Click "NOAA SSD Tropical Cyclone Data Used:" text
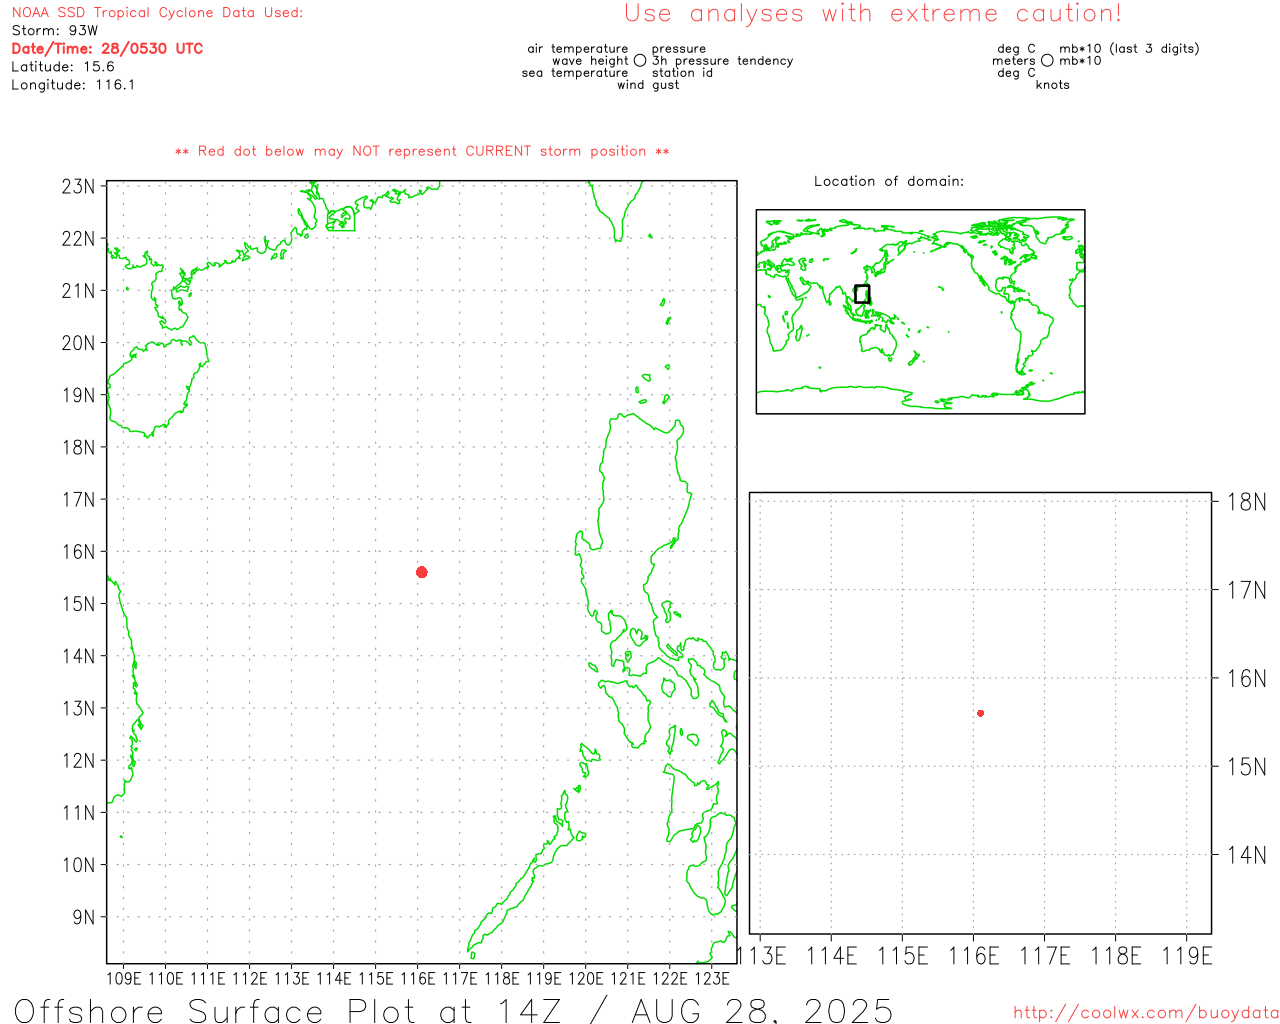1280x1024 pixels. (x=157, y=13)
